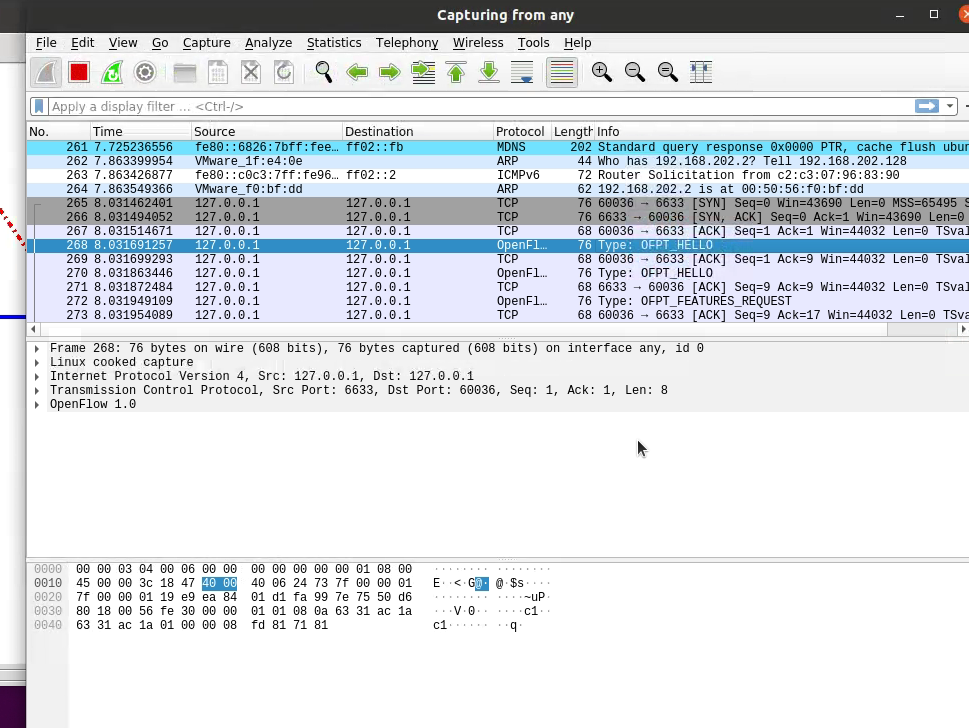This screenshot has height=728, width=969.
Task: Jump to last packet down arrow
Action: [x=489, y=72]
